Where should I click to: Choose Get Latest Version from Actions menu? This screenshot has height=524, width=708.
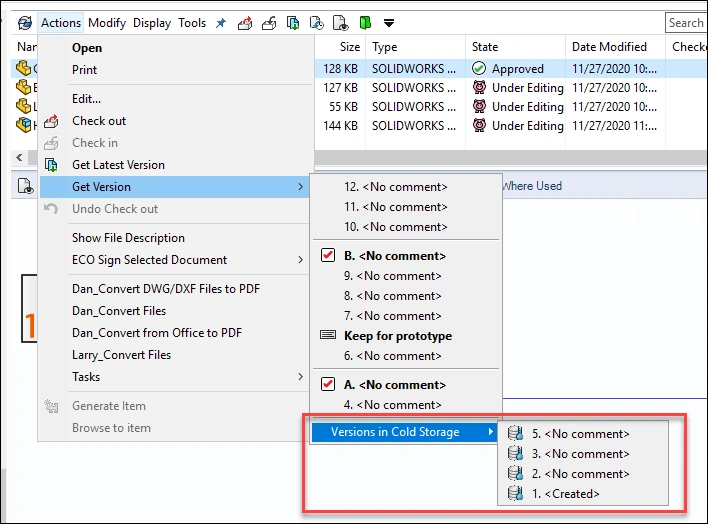[118, 165]
